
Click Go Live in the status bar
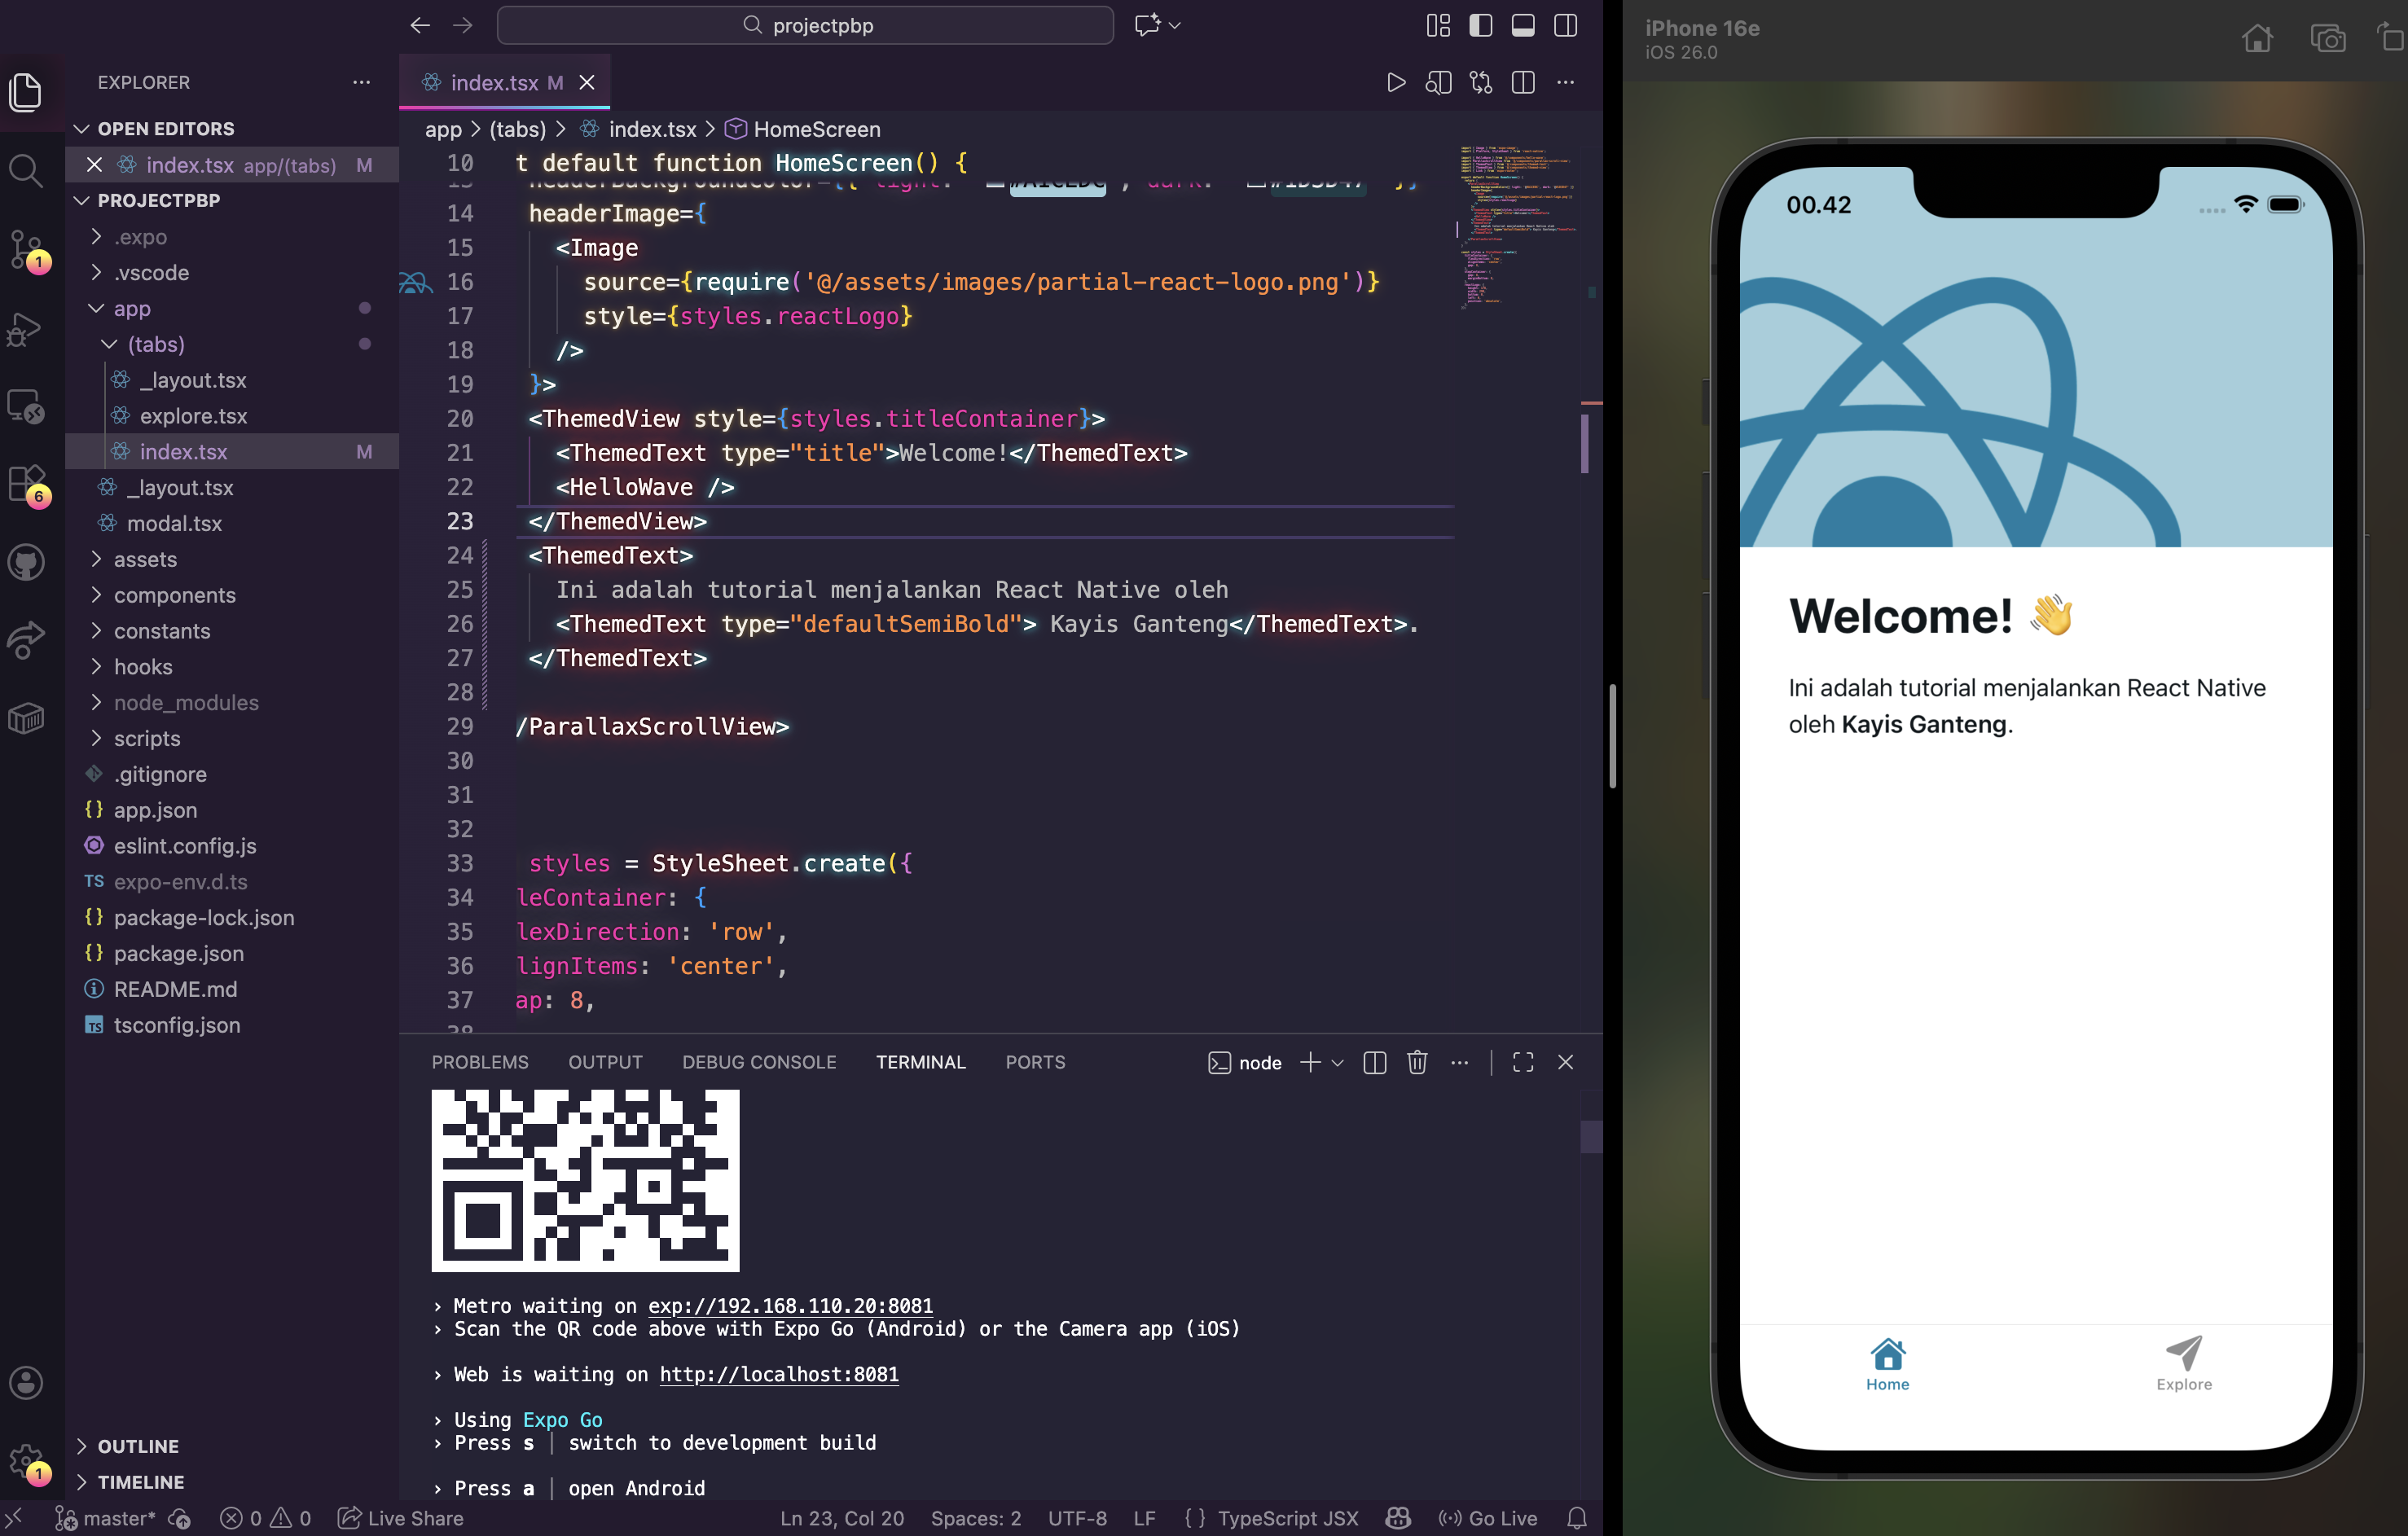point(1488,1518)
